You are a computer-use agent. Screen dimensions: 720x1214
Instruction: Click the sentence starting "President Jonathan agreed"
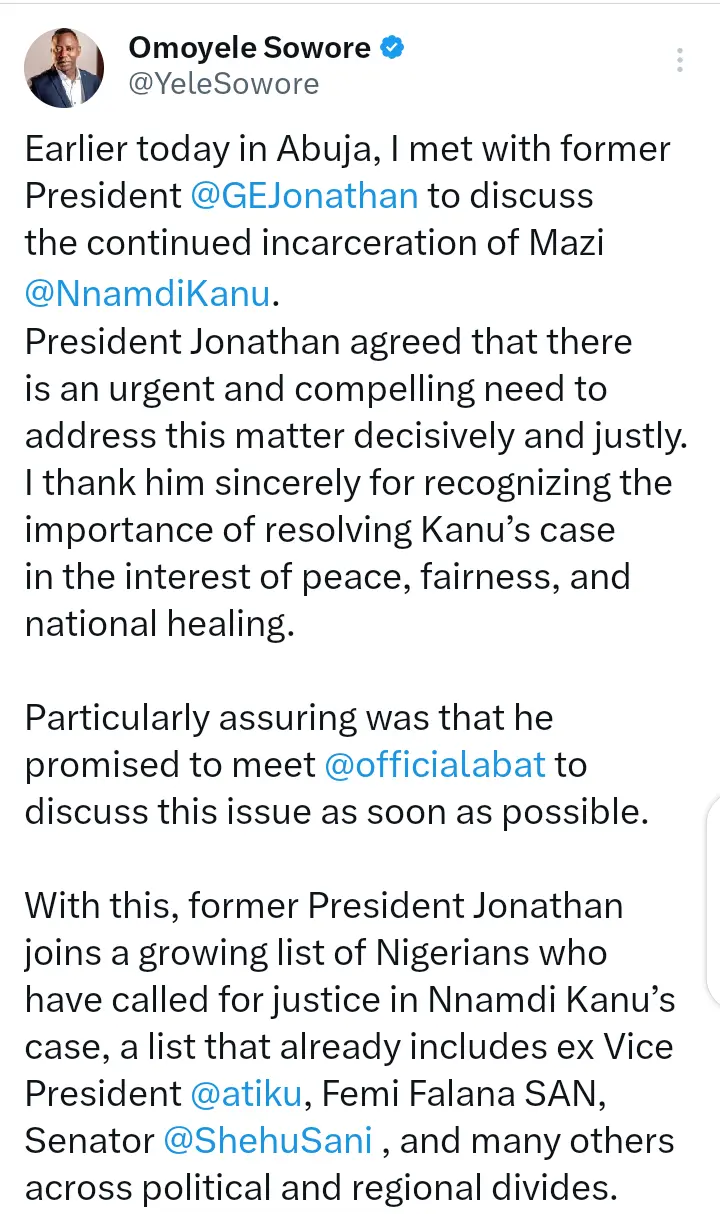click(328, 342)
